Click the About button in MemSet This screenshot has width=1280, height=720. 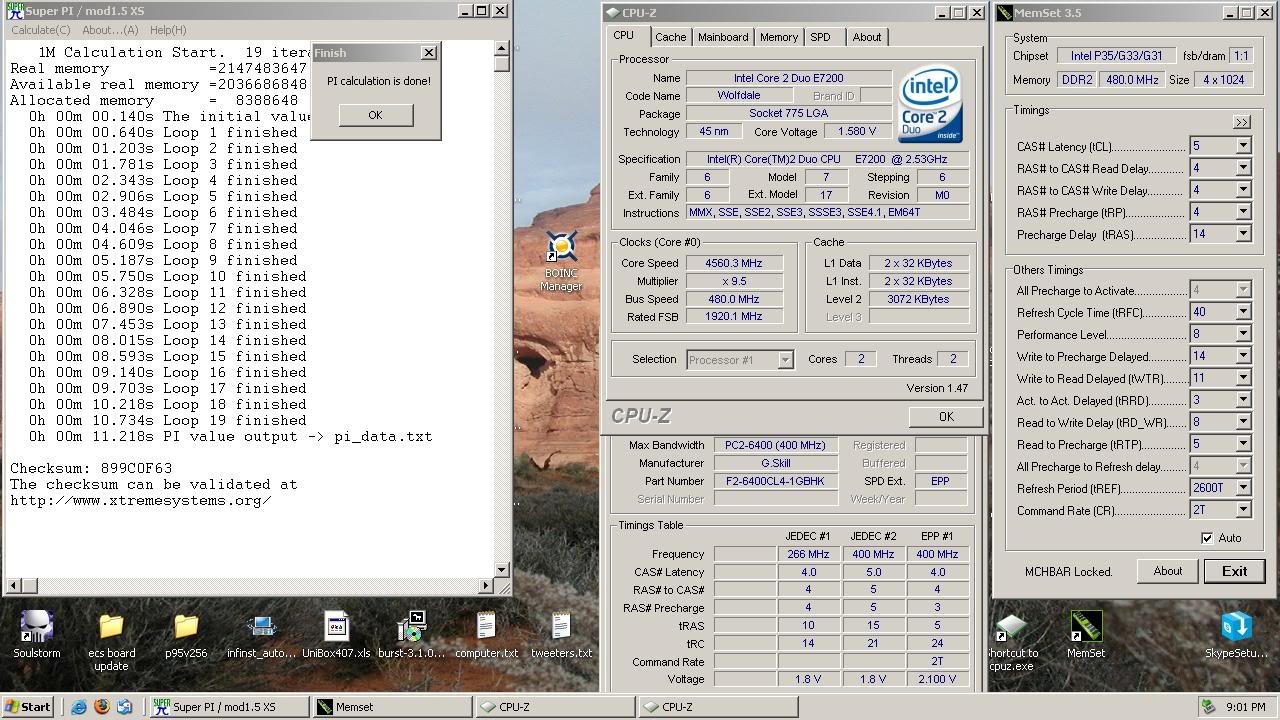[1168, 571]
